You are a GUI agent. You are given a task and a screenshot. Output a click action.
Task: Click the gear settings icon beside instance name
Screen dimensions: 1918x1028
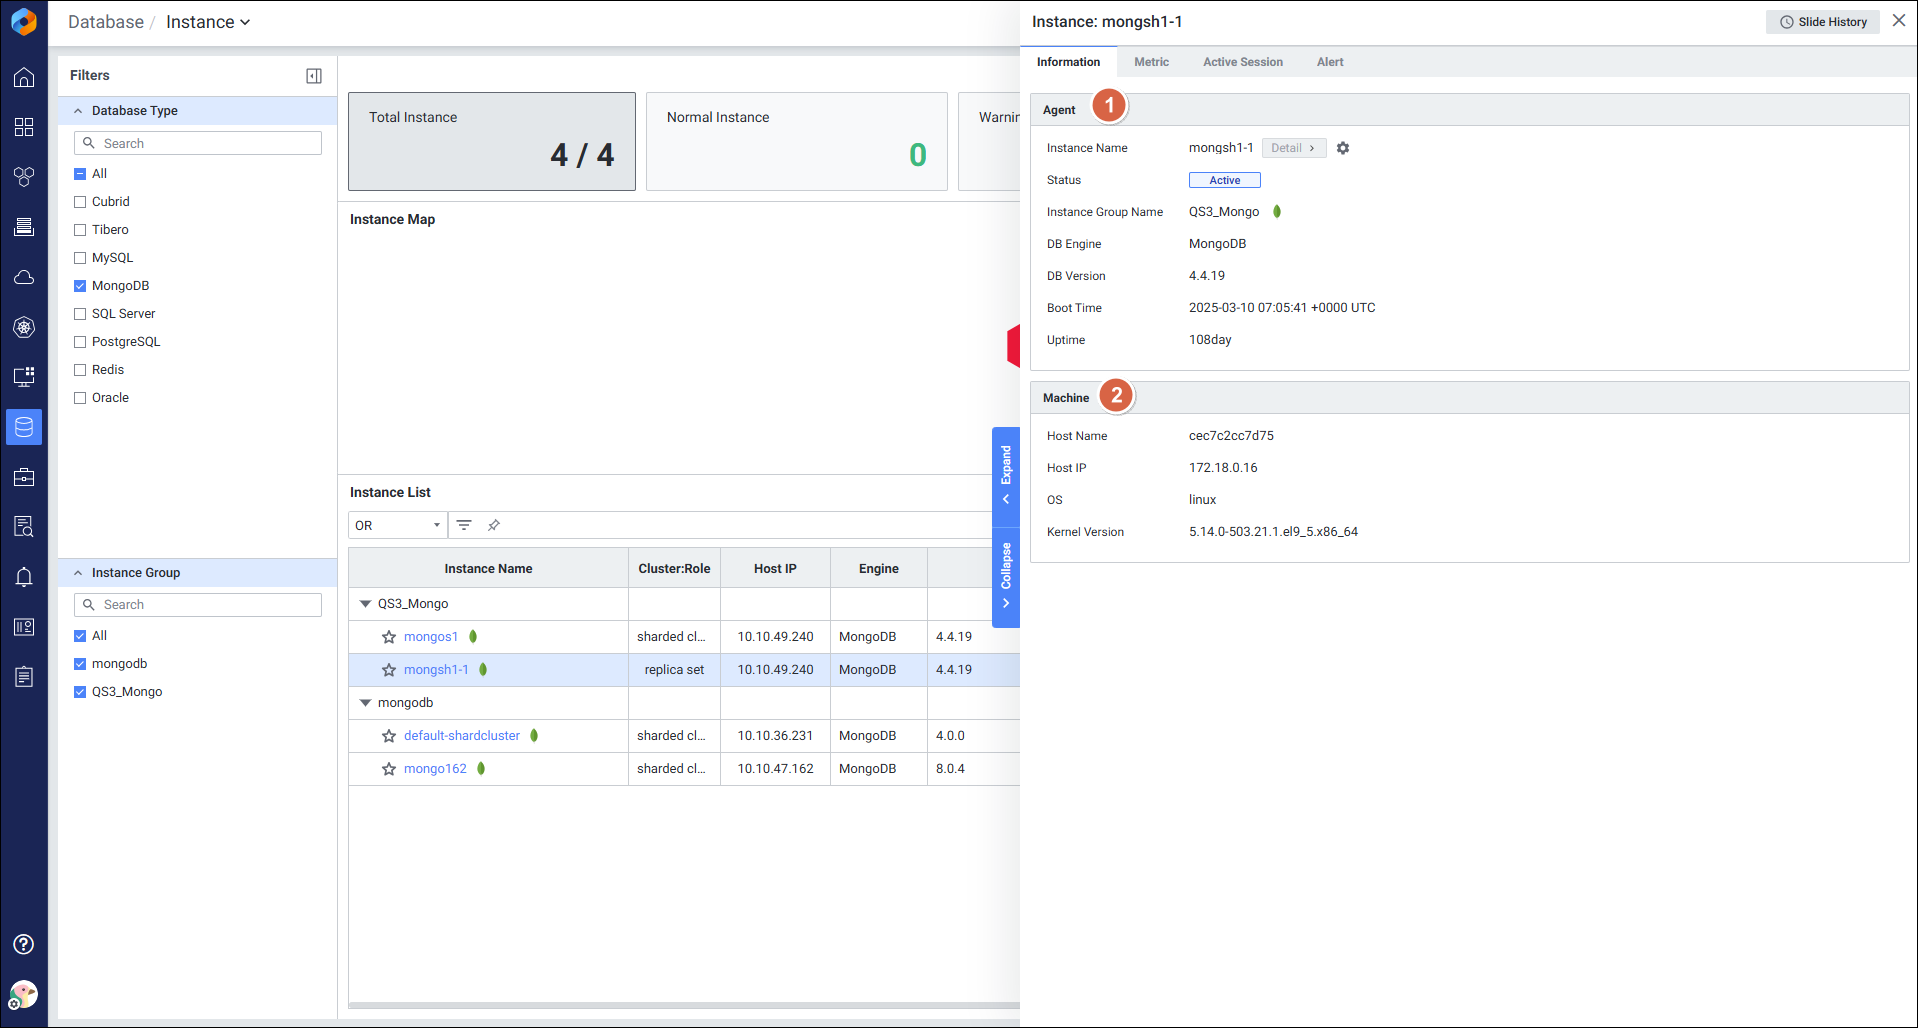click(x=1343, y=148)
